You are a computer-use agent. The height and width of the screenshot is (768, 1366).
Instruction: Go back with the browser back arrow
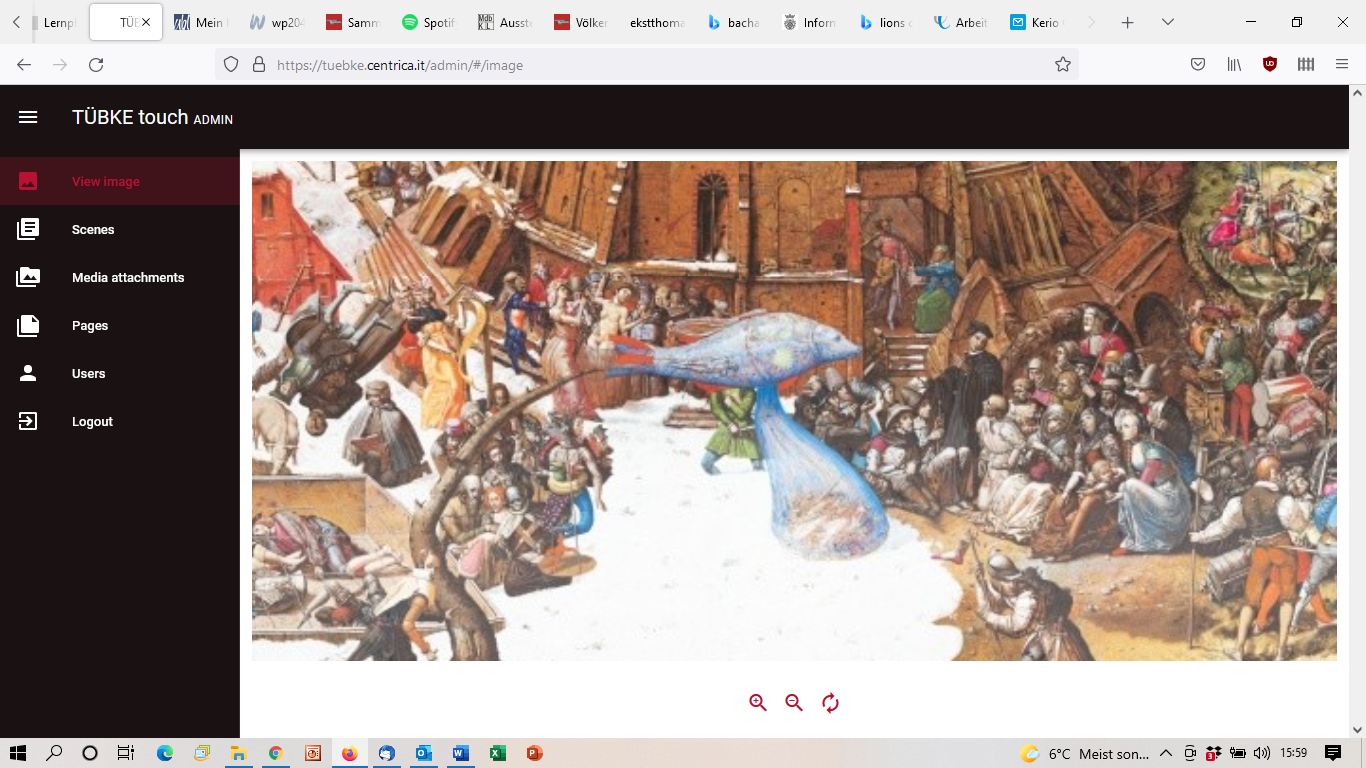(x=24, y=64)
